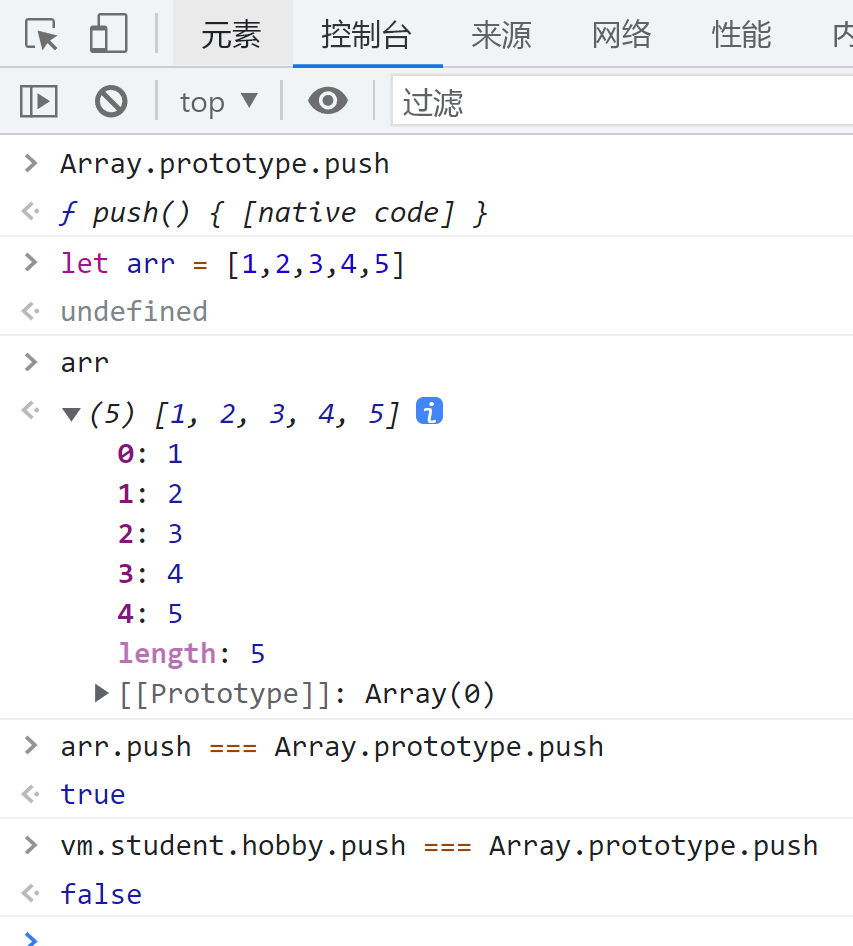Click the length: 5 property row
The width and height of the screenshot is (853, 946).
[x=192, y=654]
